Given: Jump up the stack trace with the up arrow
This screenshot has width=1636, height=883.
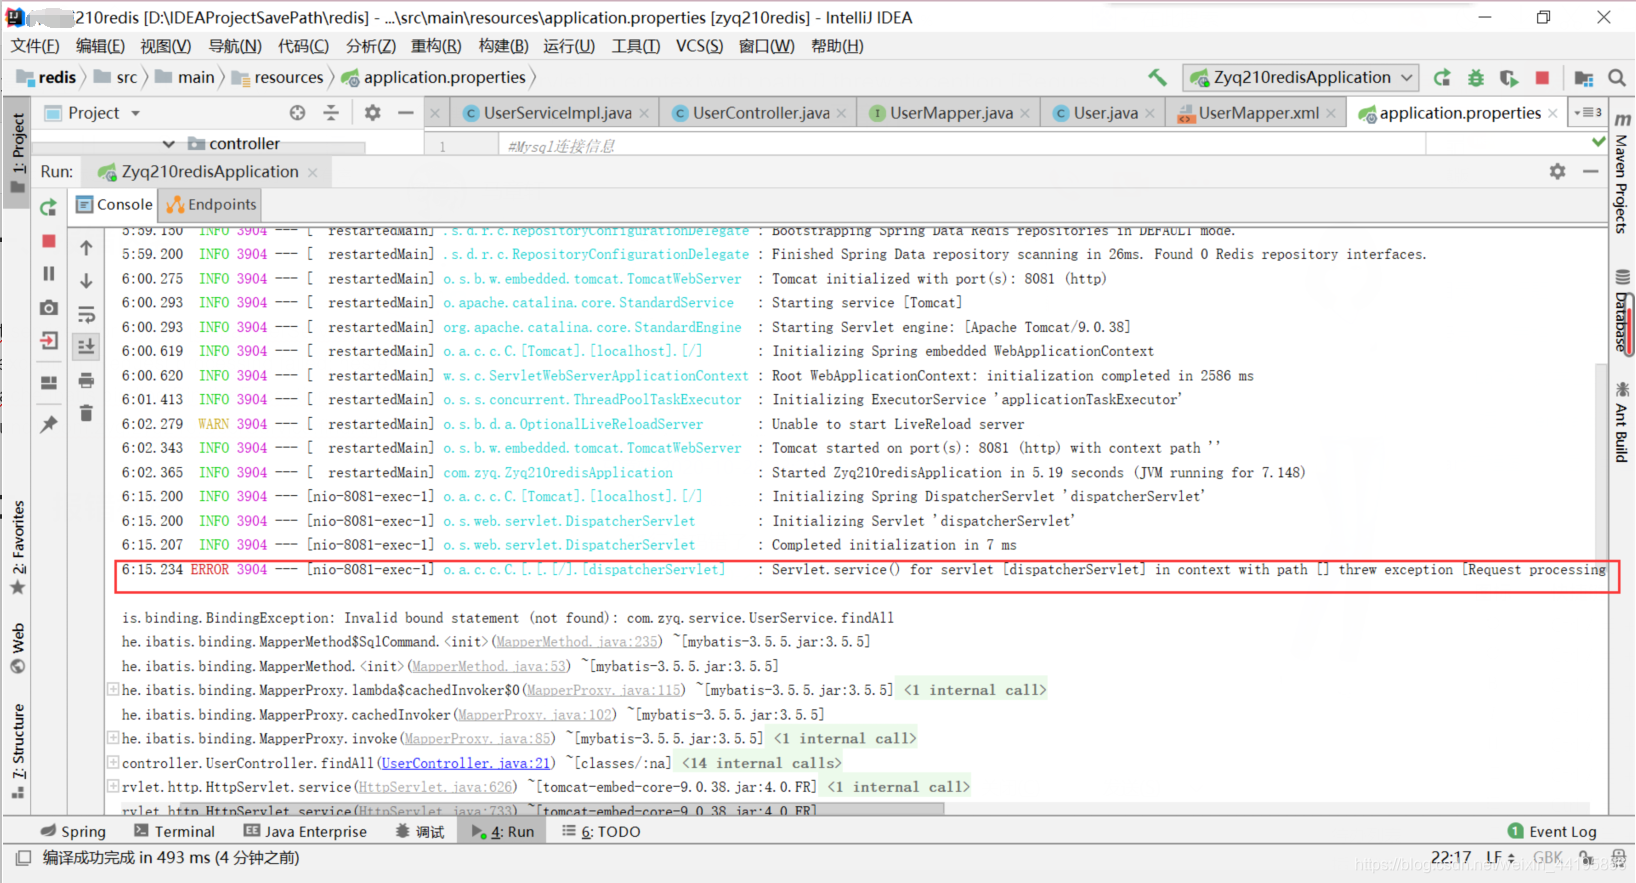Looking at the screenshot, I should (x=86, y=247).
